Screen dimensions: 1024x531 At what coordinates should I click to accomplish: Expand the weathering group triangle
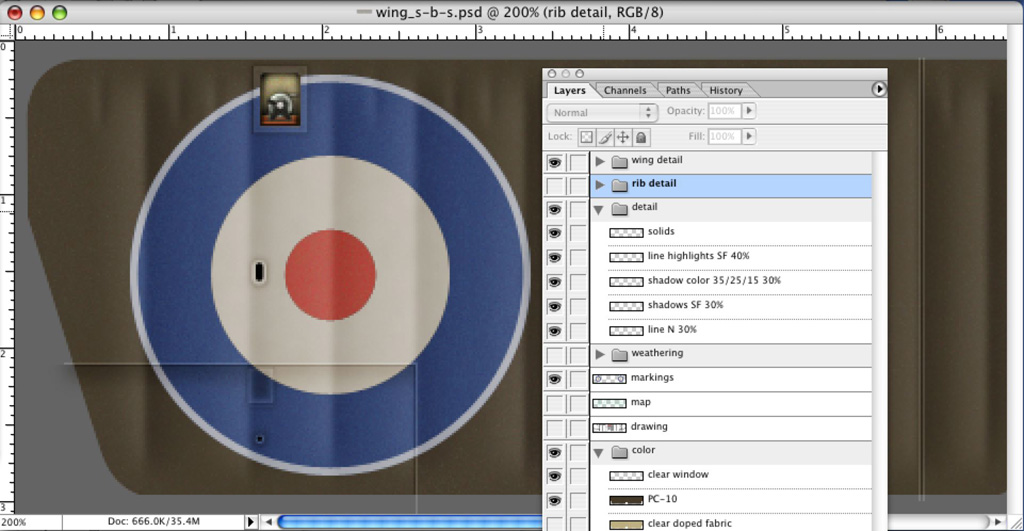600,354
